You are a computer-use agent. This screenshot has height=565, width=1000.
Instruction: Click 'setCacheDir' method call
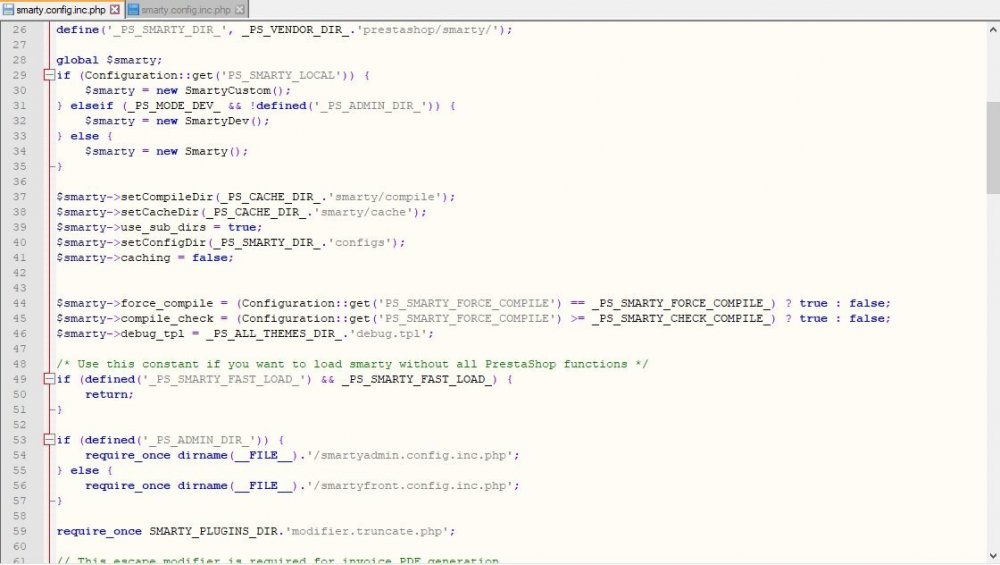(159, 212)
